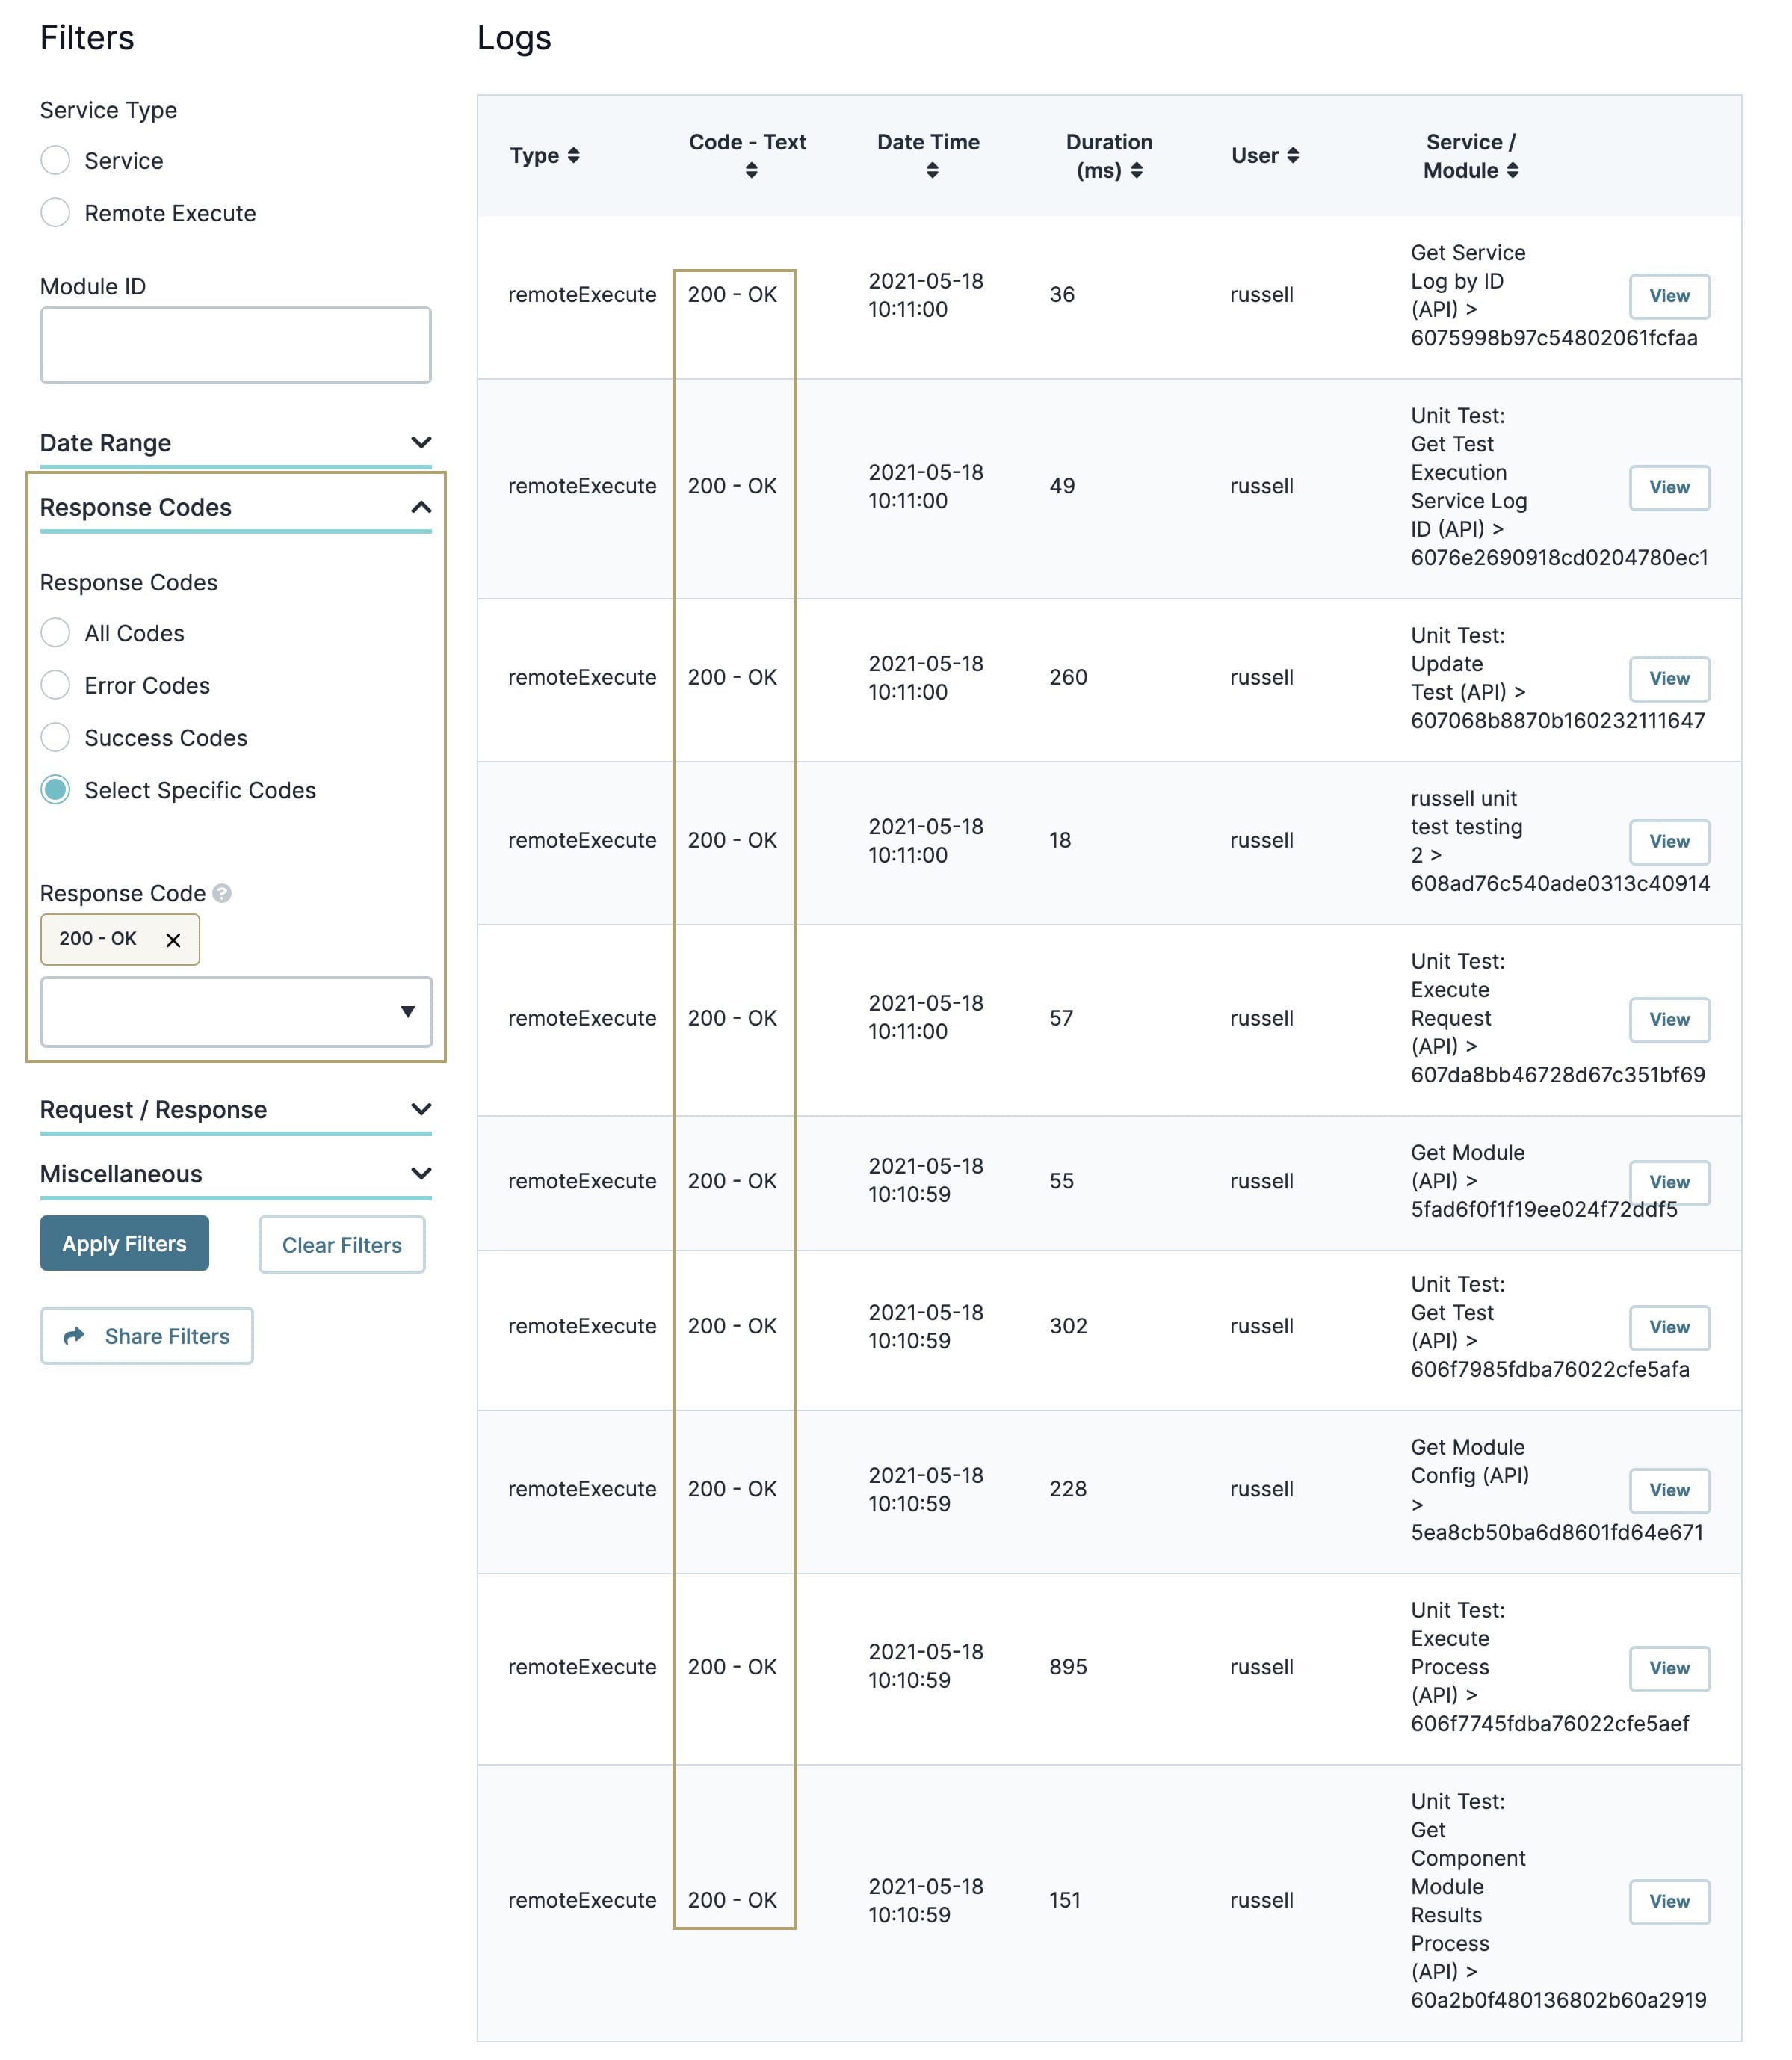Click duration value 260
This screenshot has height=2060, width=1792.
(1068, 677)
